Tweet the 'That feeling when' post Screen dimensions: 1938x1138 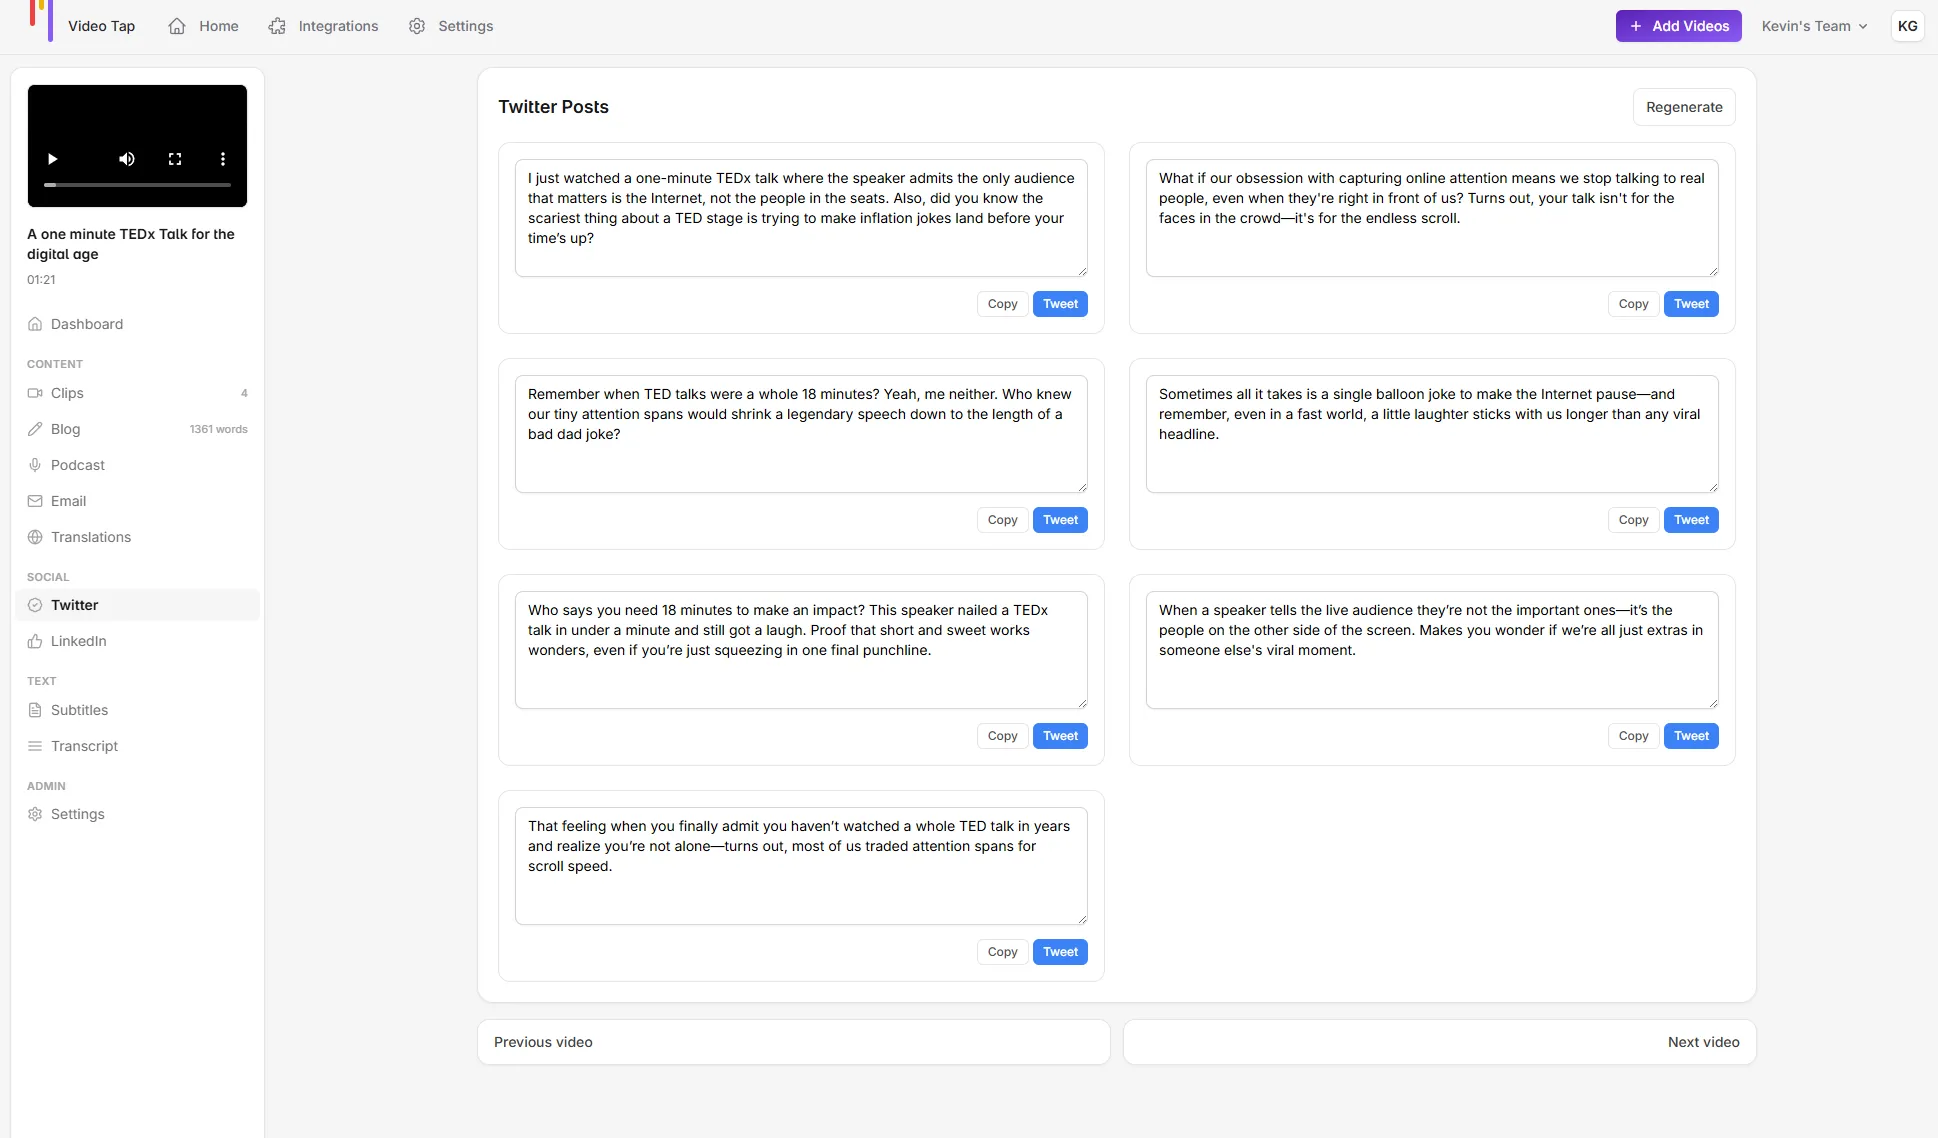tap(1060, 952)
